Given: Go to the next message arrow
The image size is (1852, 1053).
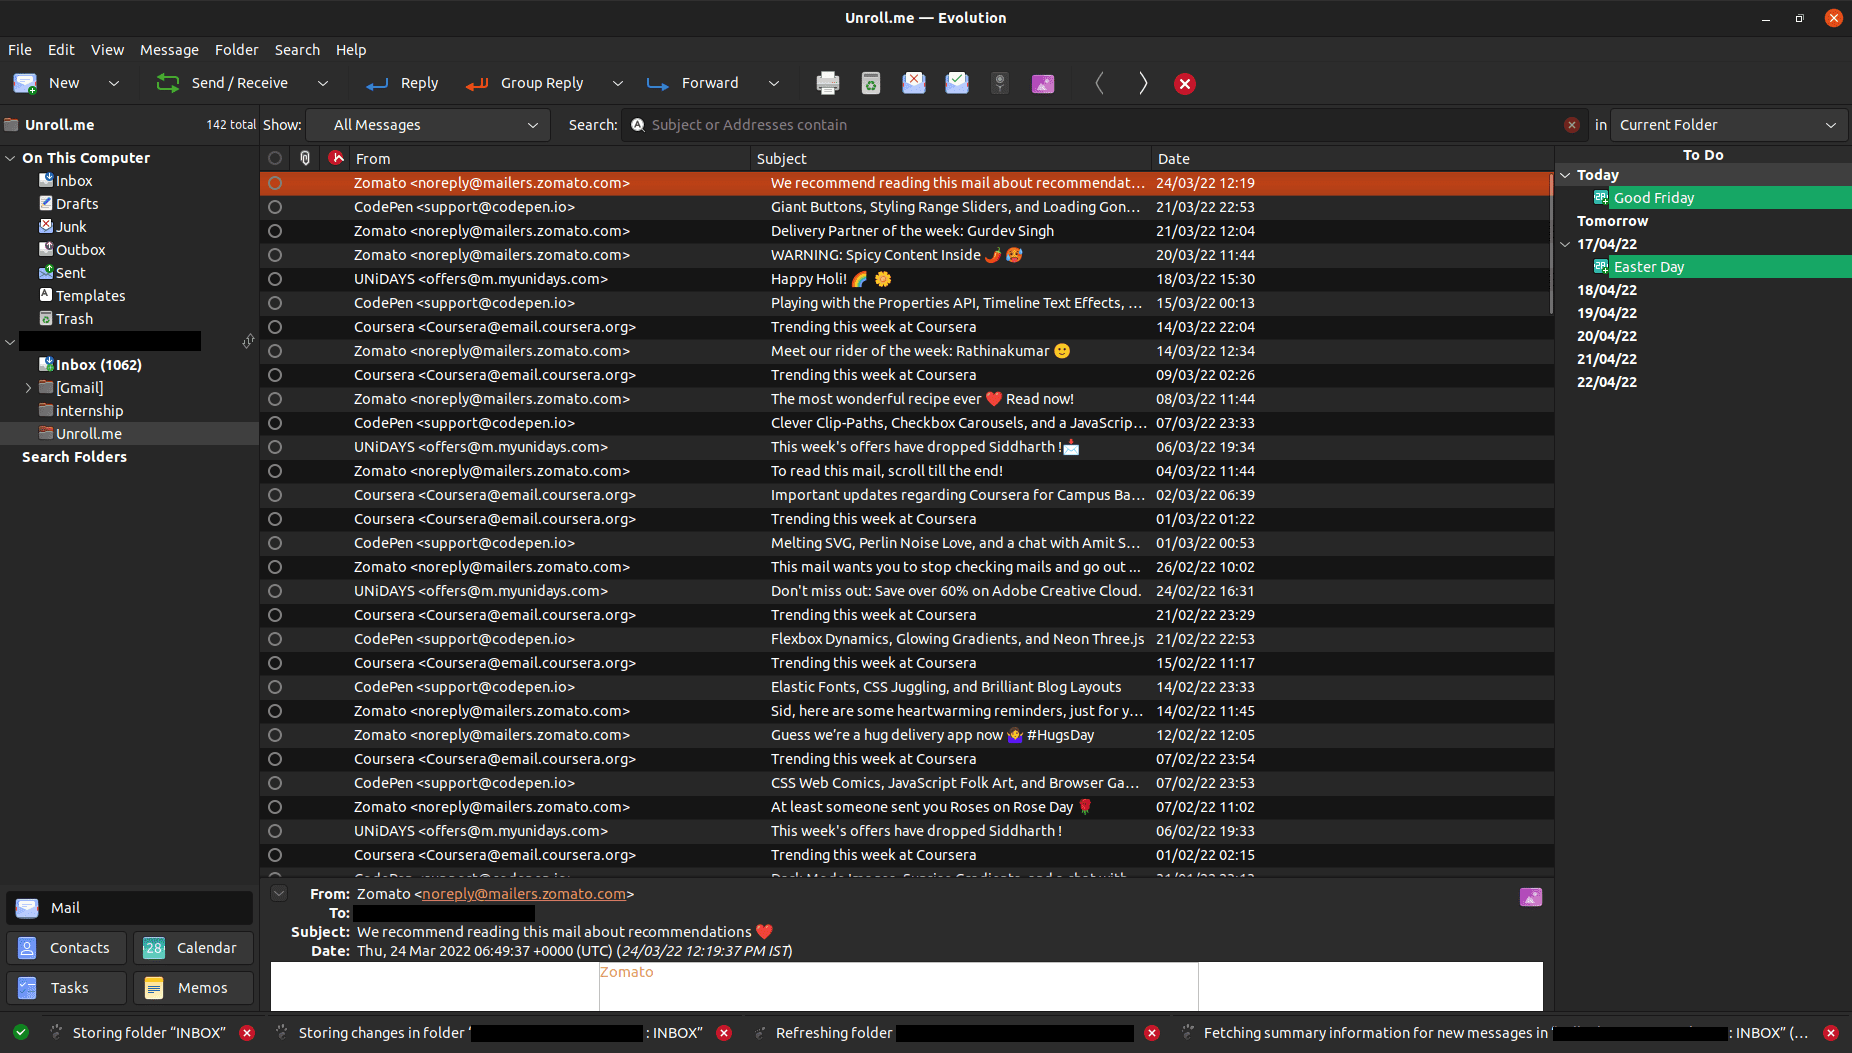Looking at the screenshot, I should [x=1143, y=83].
